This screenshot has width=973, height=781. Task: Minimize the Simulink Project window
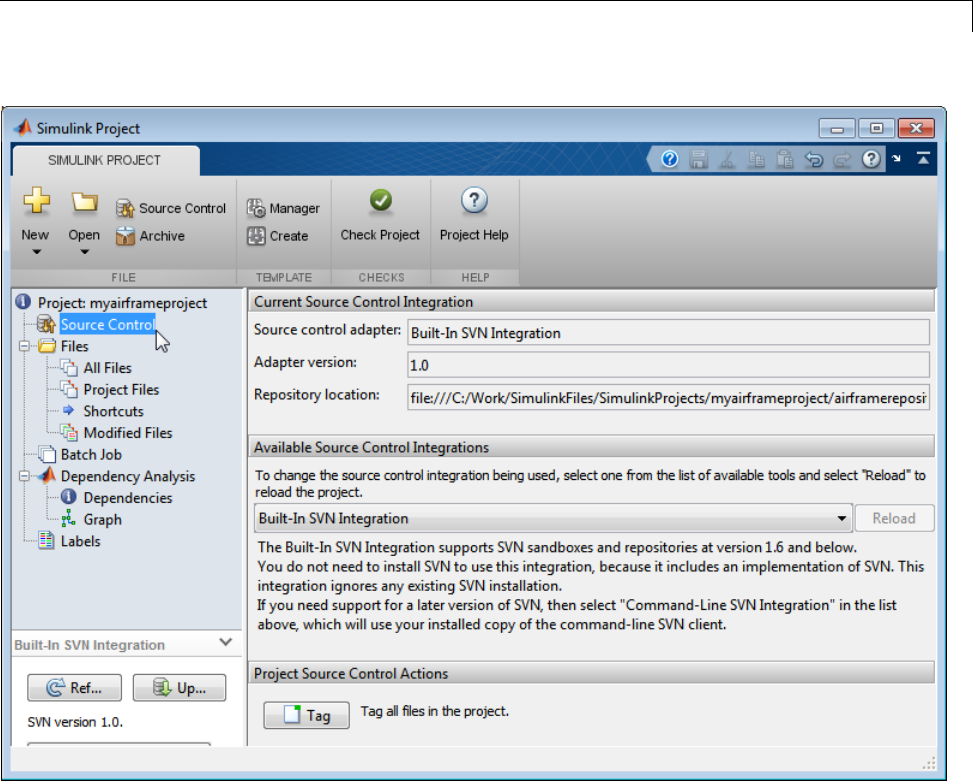(x=837, y=128)
